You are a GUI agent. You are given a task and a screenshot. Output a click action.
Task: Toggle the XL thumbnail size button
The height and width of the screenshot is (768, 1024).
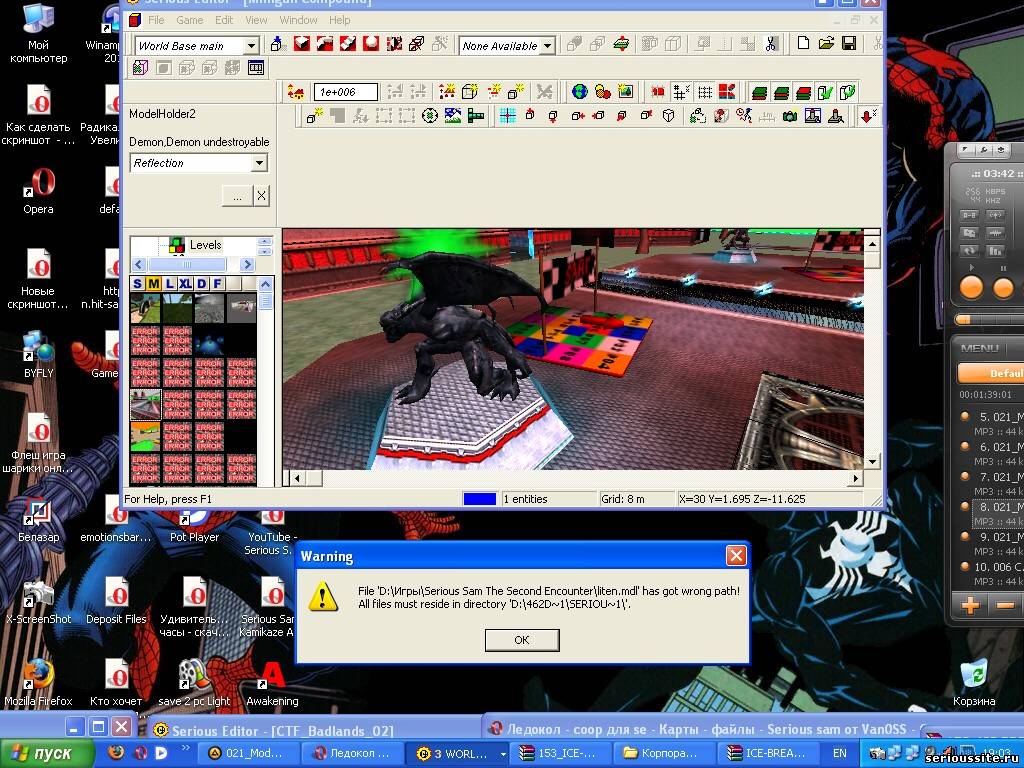point(185,283)
